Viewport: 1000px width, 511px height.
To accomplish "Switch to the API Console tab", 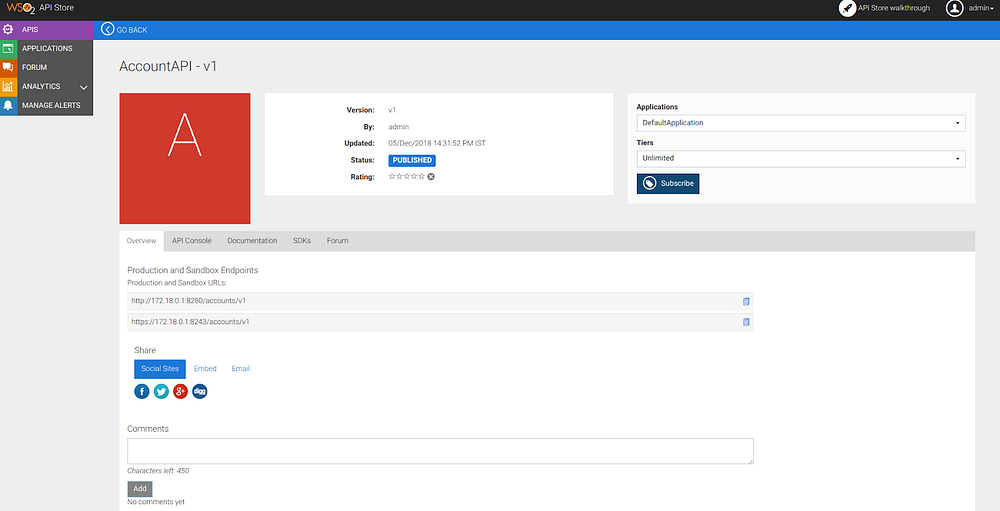I will point(191,241).
